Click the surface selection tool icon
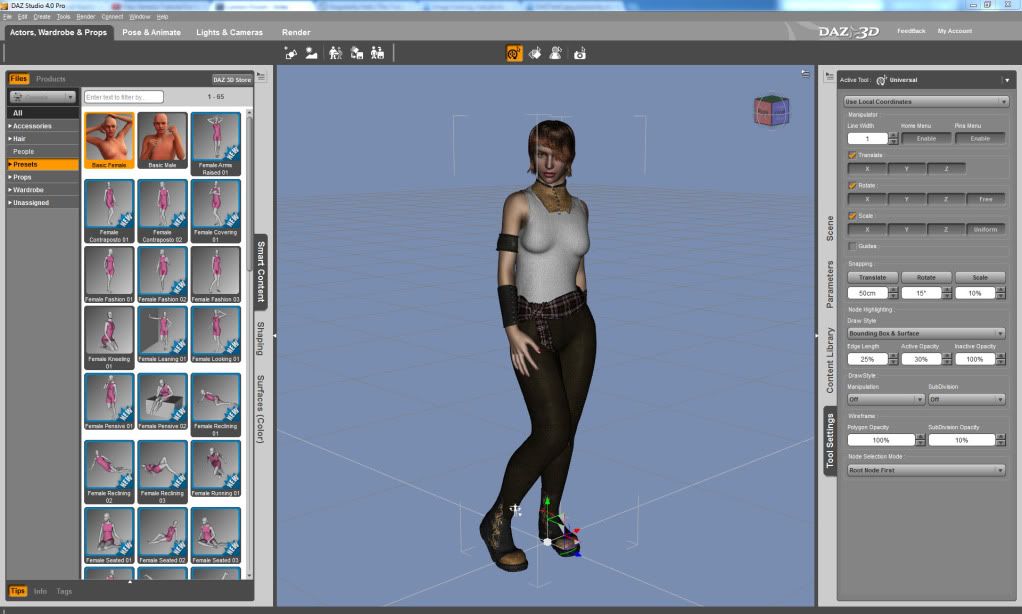 click(535, 53)
